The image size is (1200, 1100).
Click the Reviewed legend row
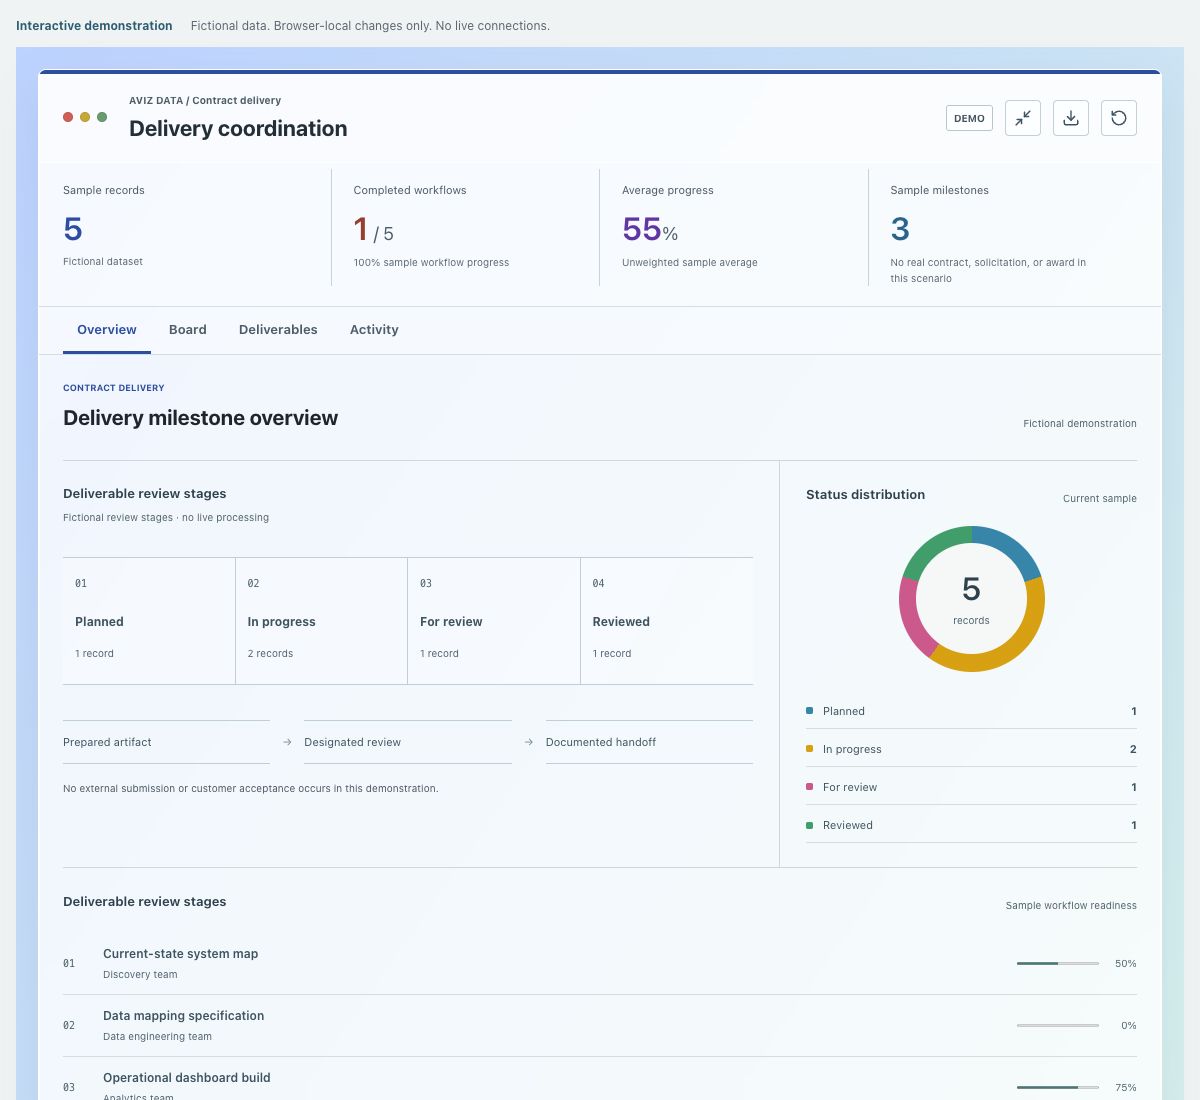coord(971,825)
